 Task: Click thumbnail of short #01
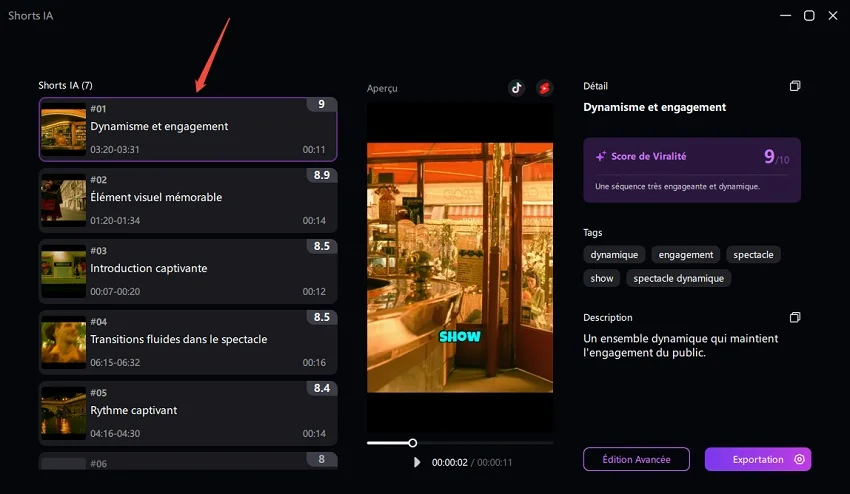point(63,130)
